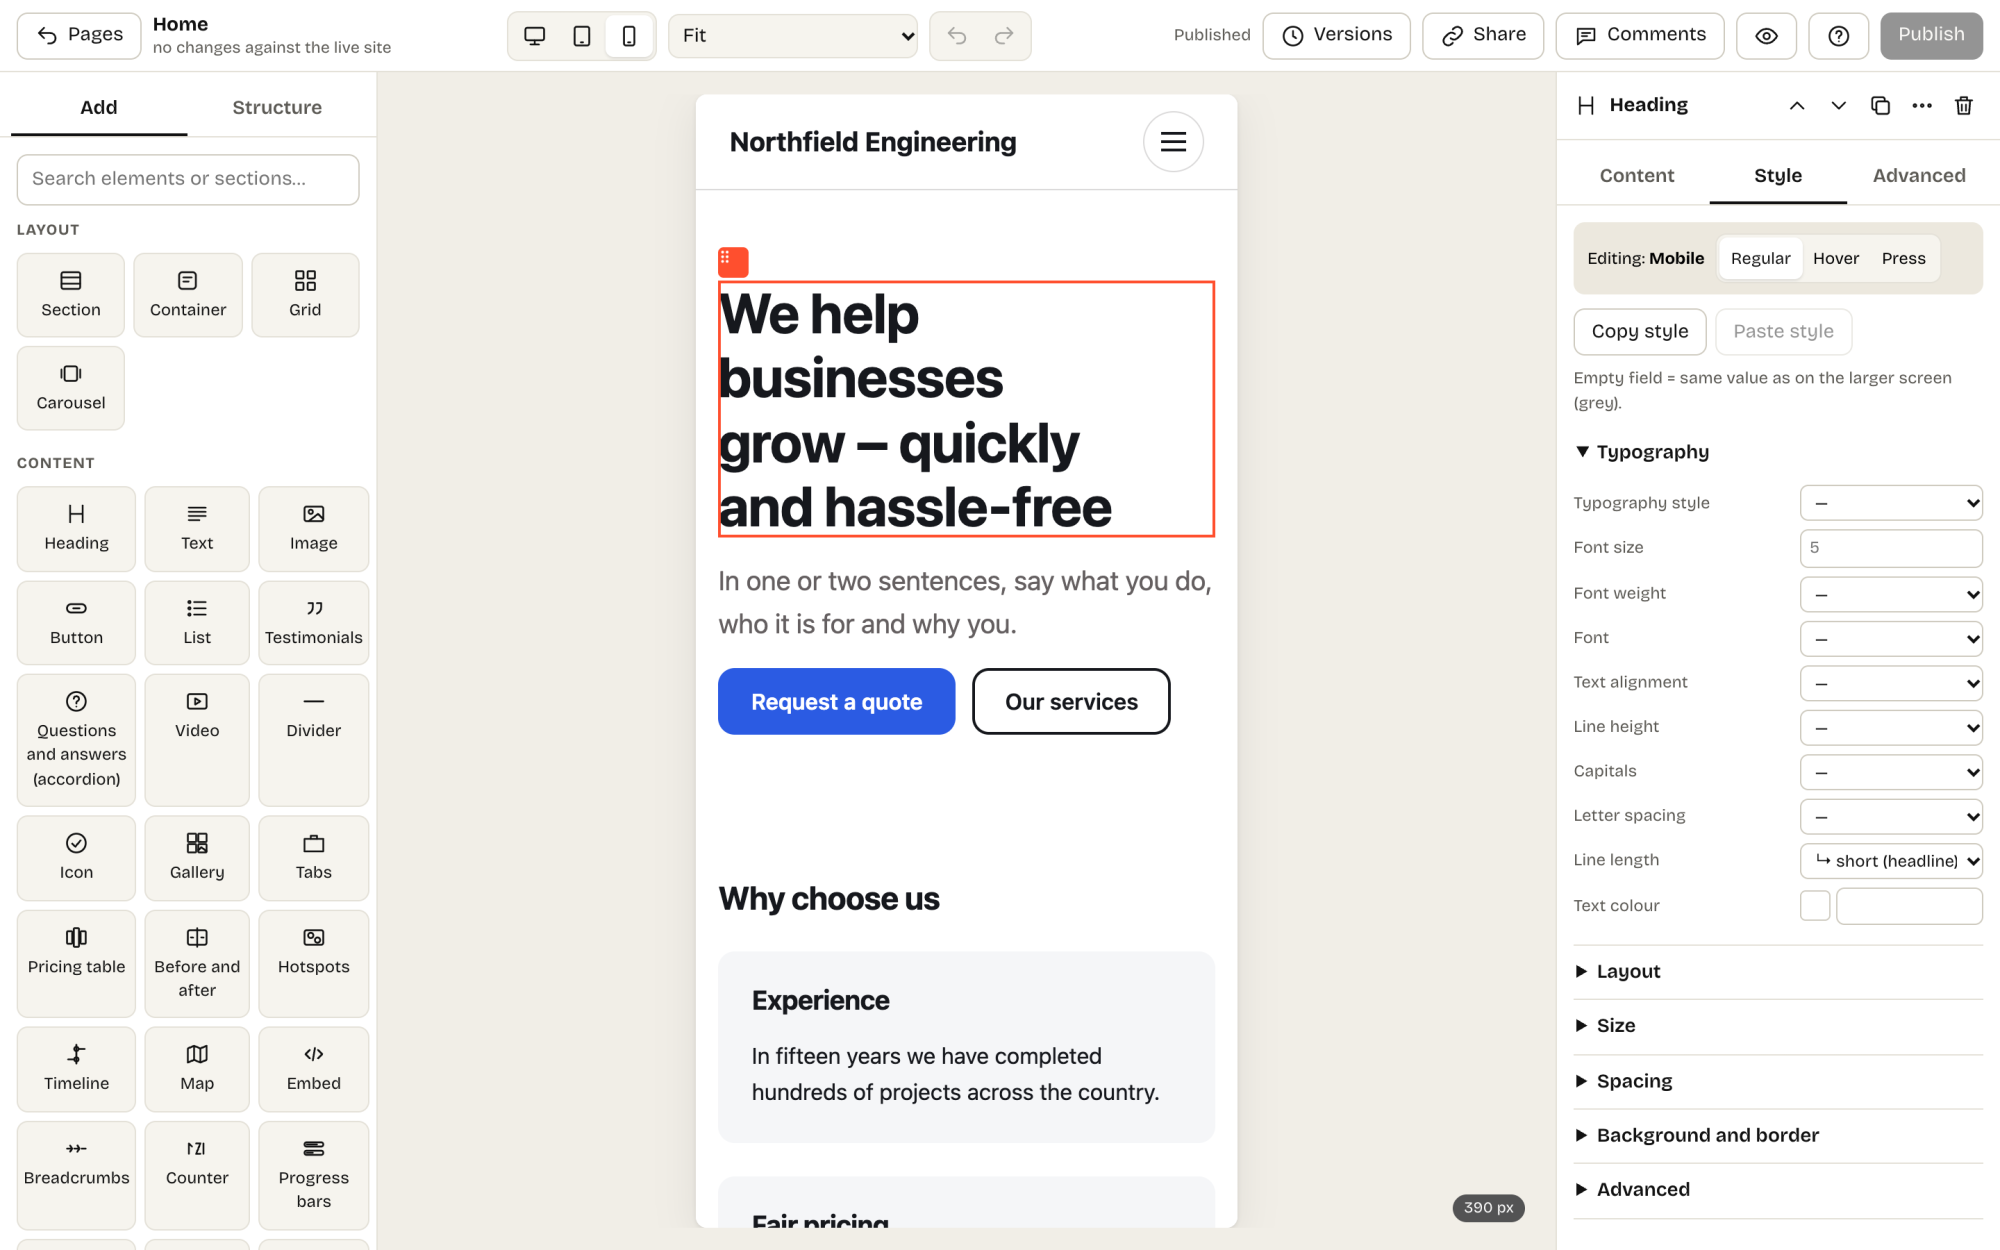The image size is (2000, 1250).
Task: Click the Font size input field
Action: click(1891, 548)
